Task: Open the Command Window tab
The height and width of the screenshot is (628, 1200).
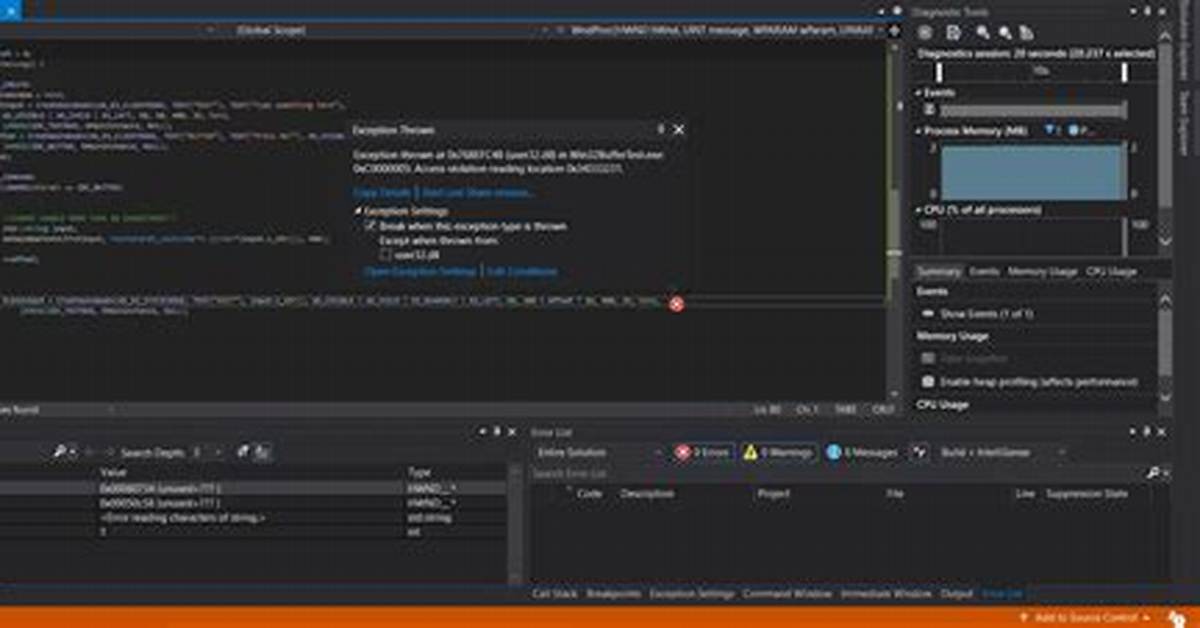Action: (x=786, y=593)
